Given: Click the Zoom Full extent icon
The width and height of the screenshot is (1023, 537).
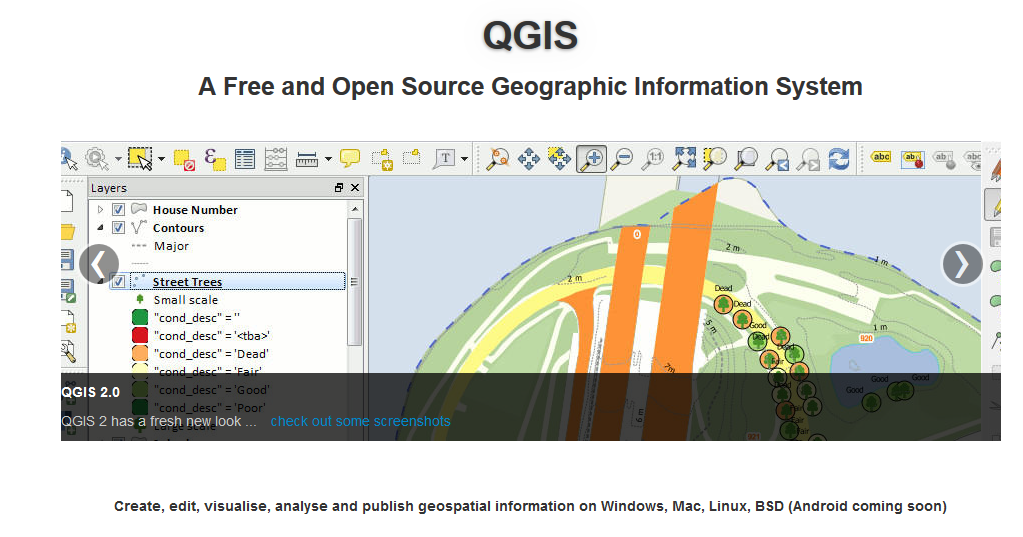Looking at the screenshot, I should coord(684,159).
